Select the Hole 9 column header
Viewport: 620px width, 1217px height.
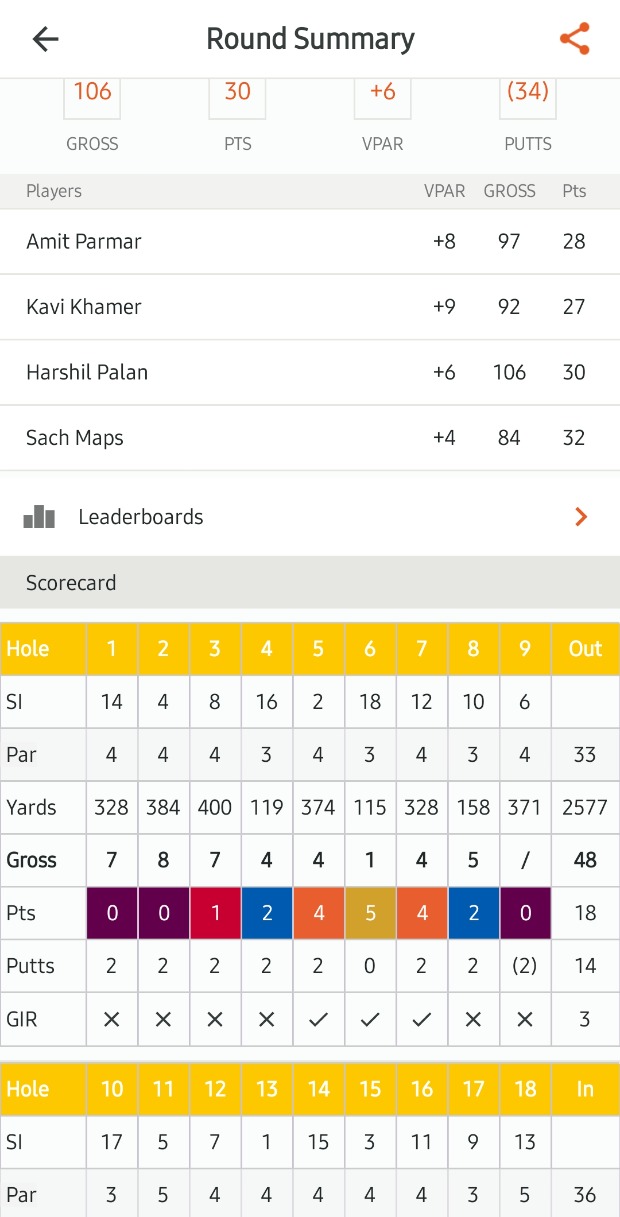pyautogui.click(x=525, y=648)
